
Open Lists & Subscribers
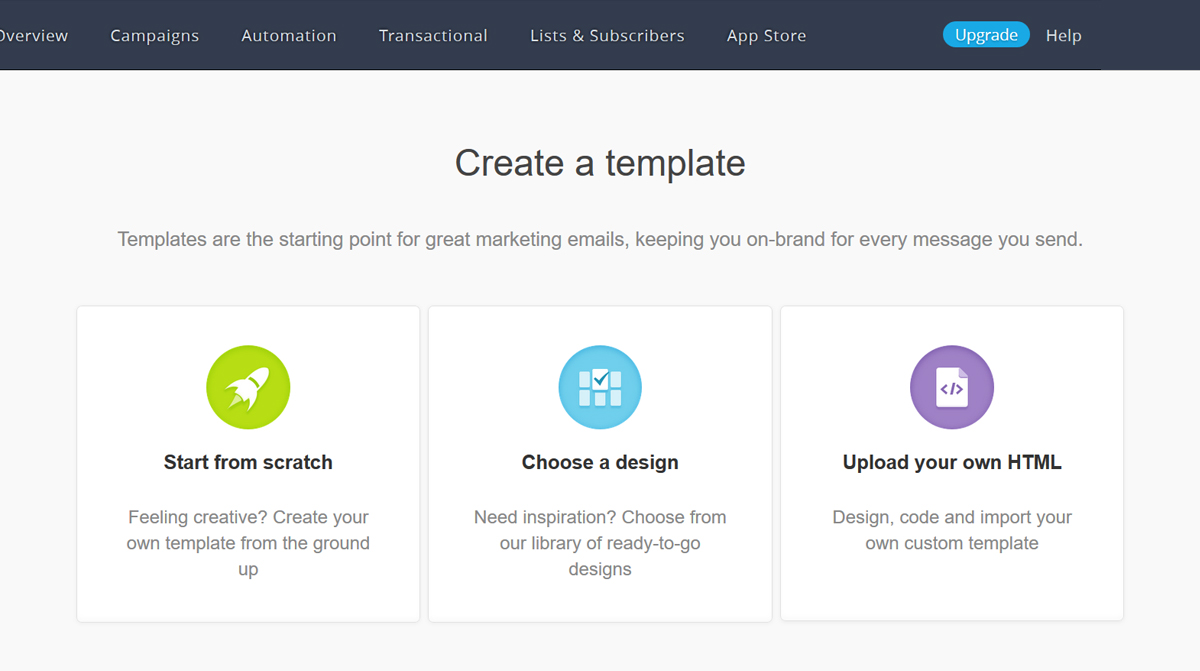(x=607, y=36)
